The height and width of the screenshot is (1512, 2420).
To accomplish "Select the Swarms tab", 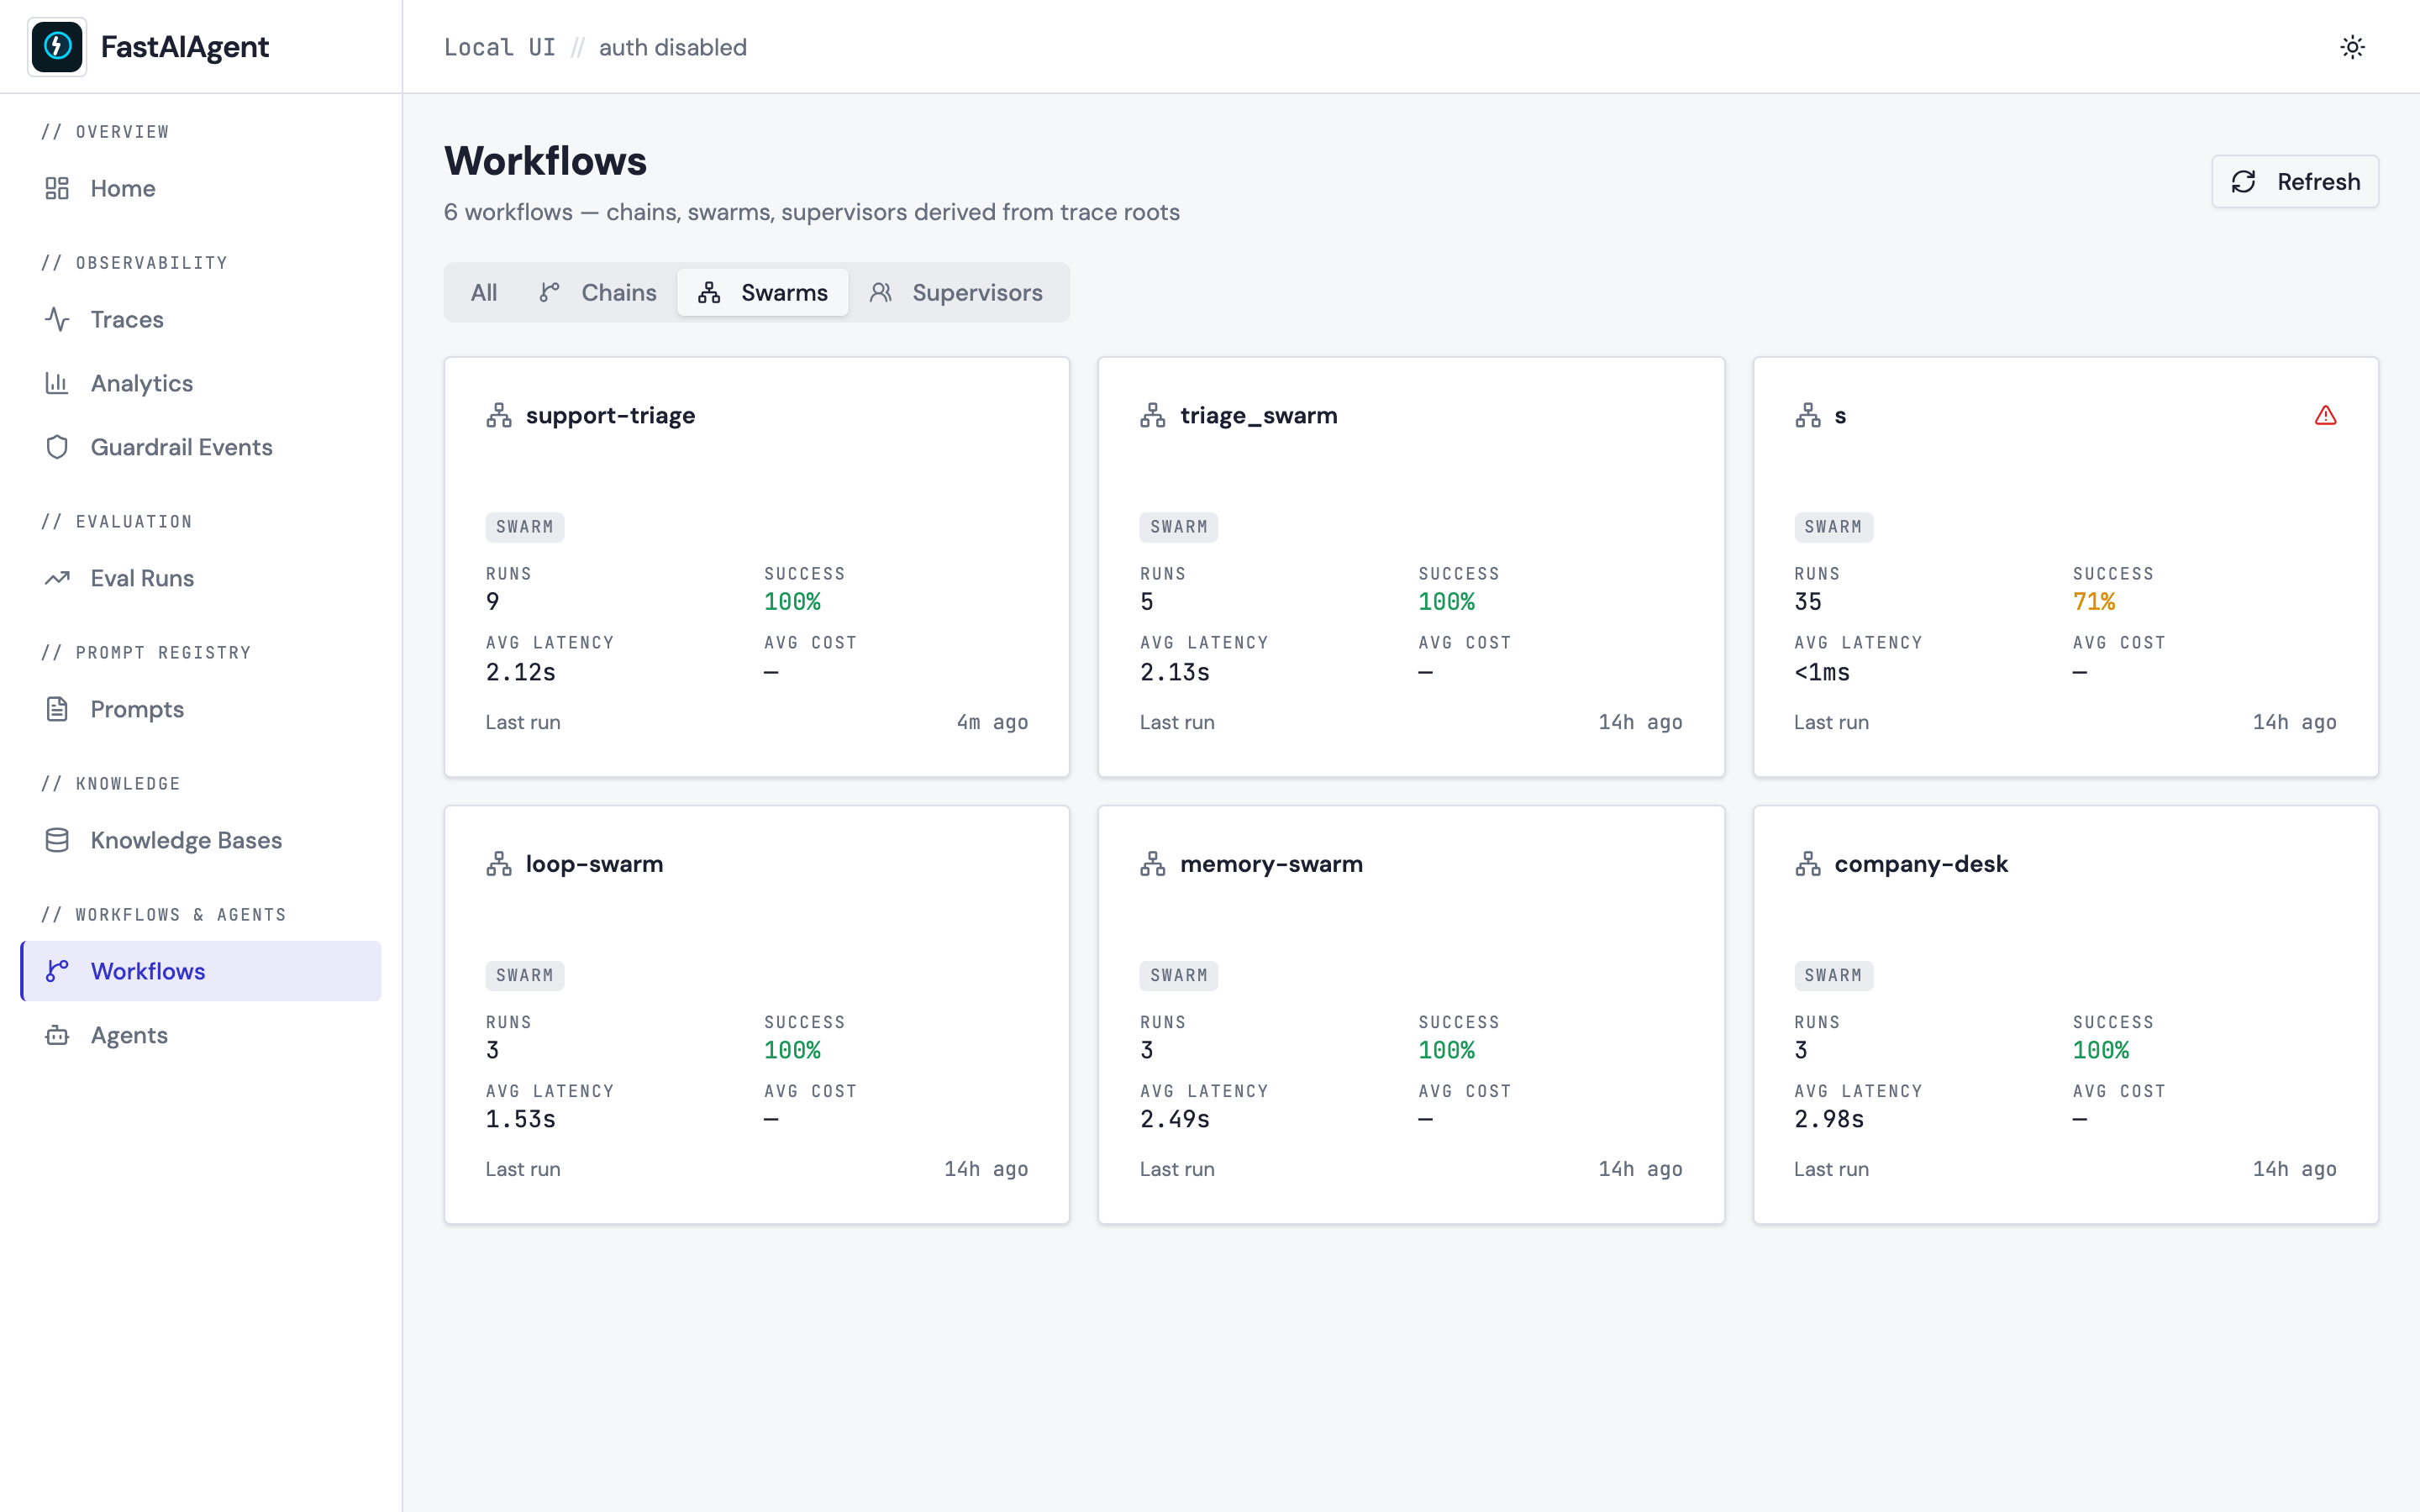I will [x=763, y=292].
